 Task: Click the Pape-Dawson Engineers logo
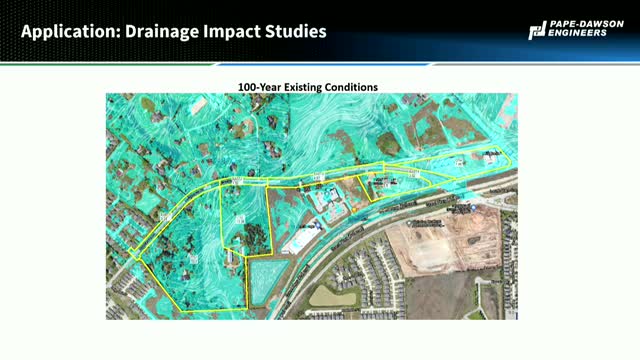(x=576, y=30)
